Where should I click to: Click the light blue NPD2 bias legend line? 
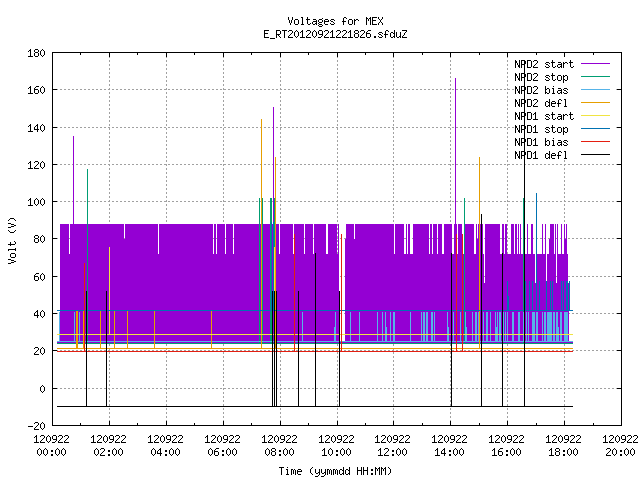(x=595, y=90)
